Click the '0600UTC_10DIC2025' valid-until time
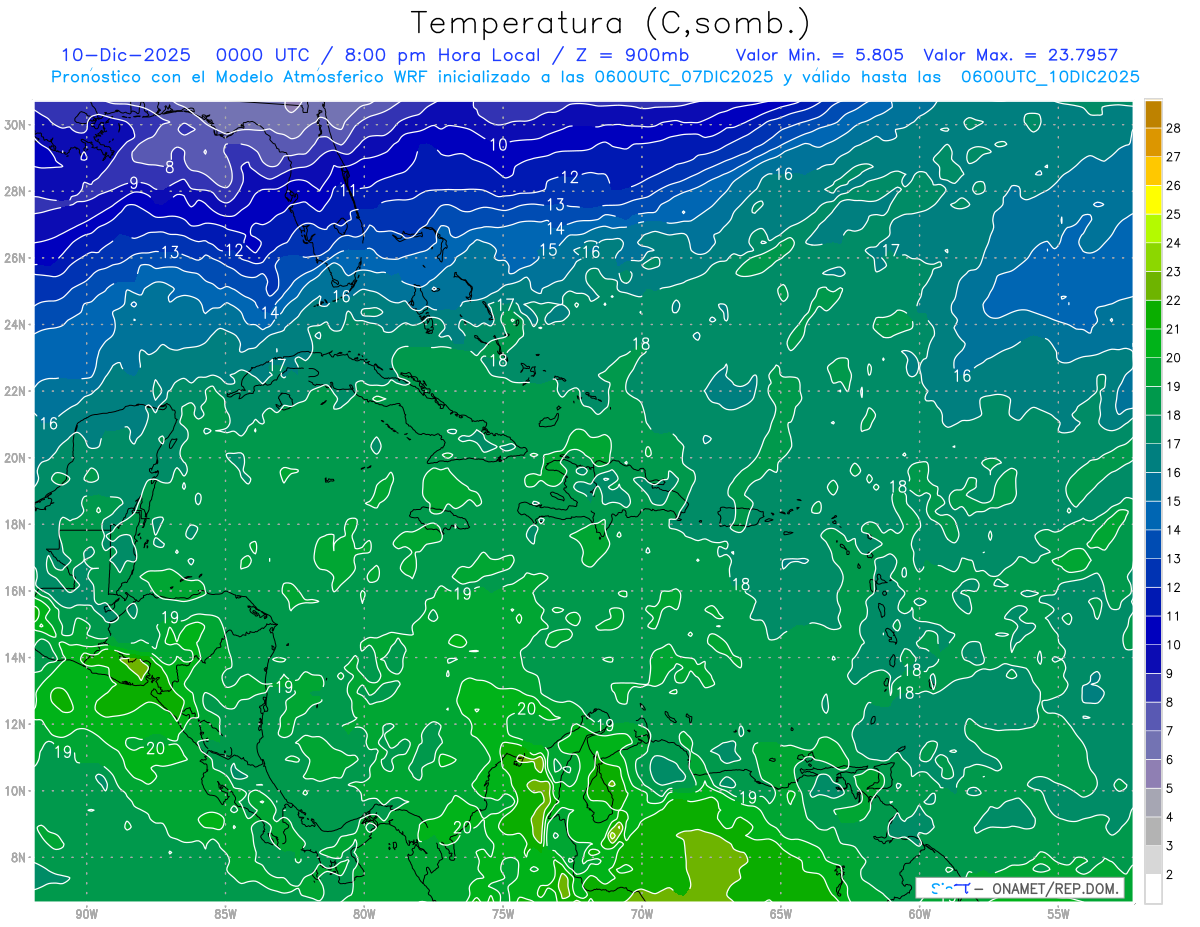This screenshot has width=1200, height=927. 1050,76
